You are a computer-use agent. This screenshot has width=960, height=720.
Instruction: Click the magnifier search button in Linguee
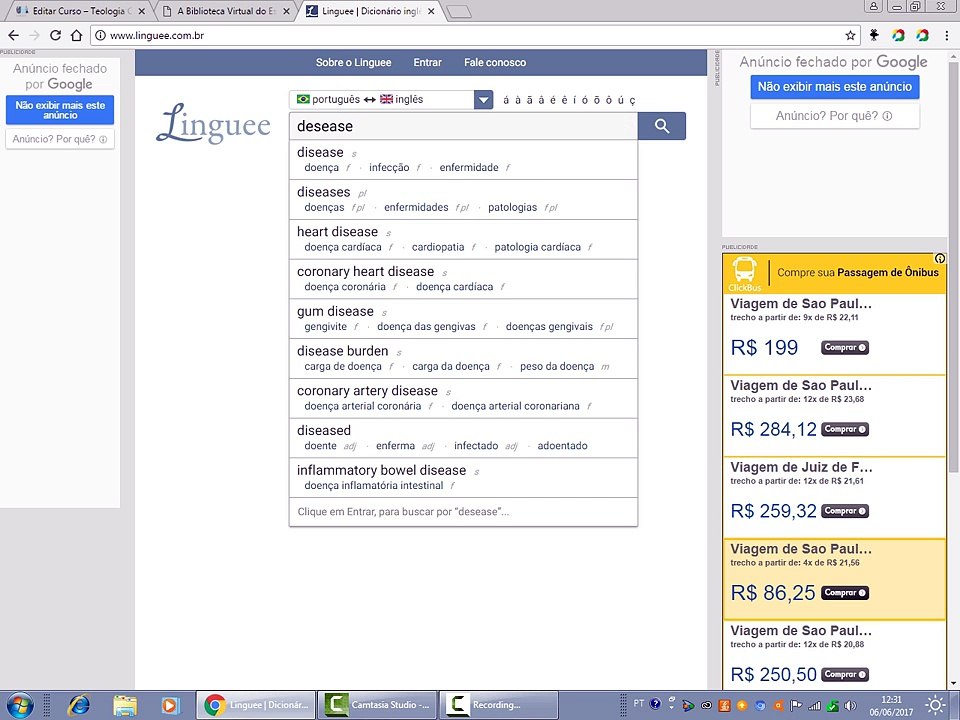662,126
